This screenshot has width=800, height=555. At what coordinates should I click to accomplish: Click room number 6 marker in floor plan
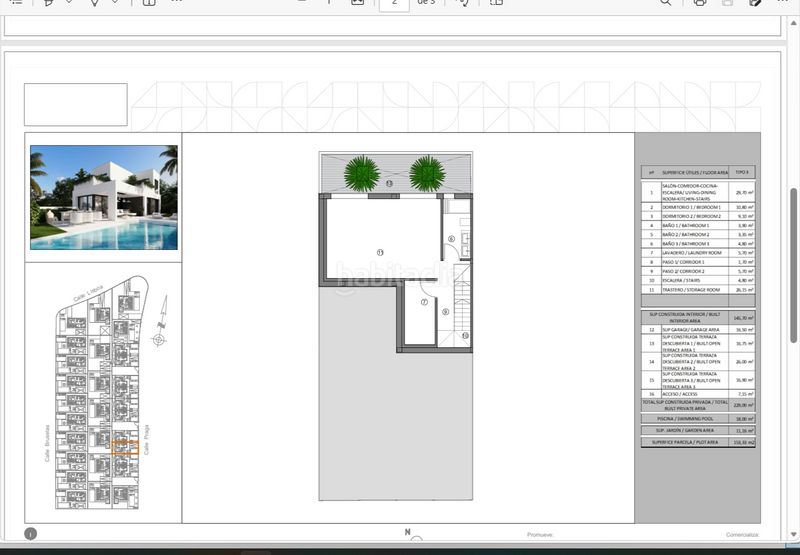coord(451,239)
